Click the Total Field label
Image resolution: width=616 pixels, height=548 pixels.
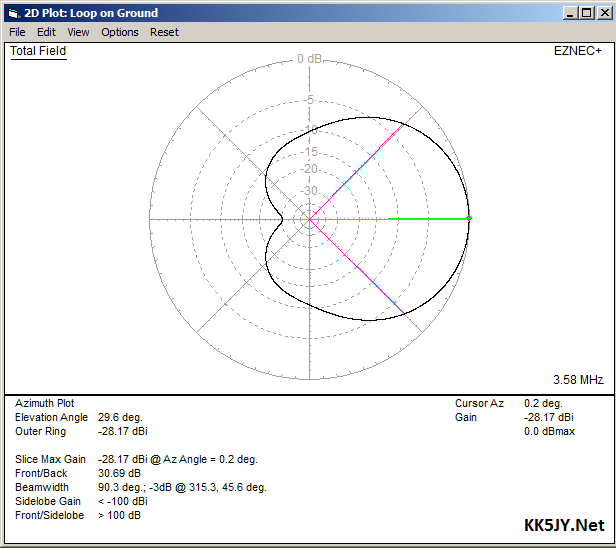tap(38, 51)
